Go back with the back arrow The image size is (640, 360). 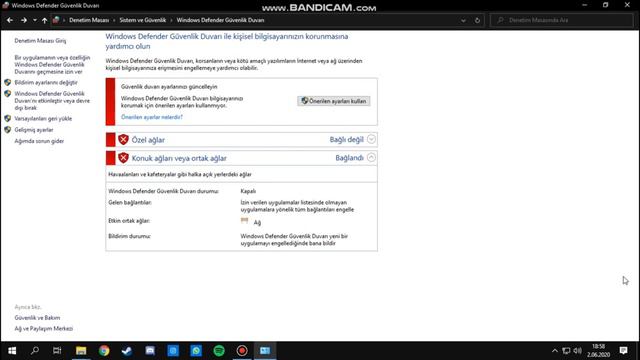coord(10,20)
